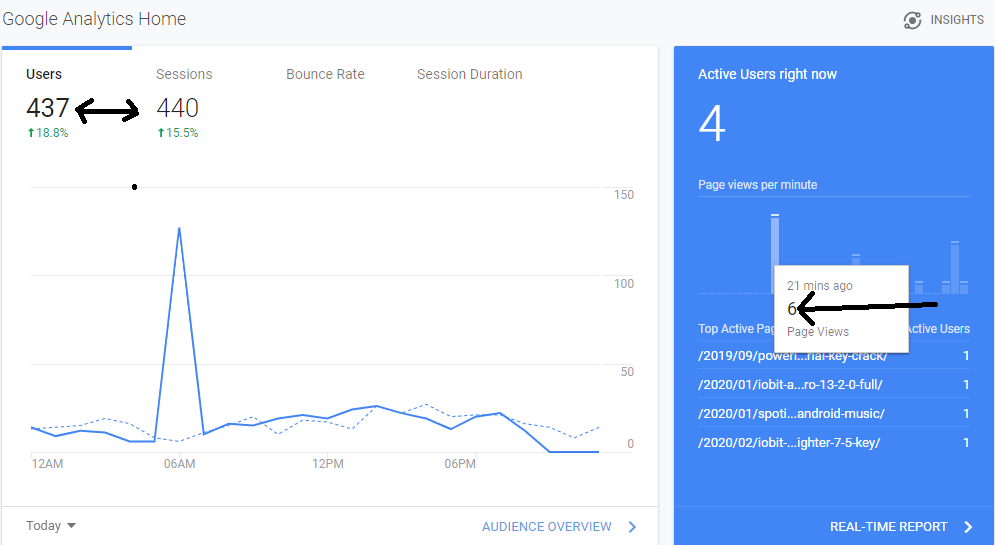Click the 100 y-axis value
The height and width of the screenshot is (545, 995).
click(624, 284)
